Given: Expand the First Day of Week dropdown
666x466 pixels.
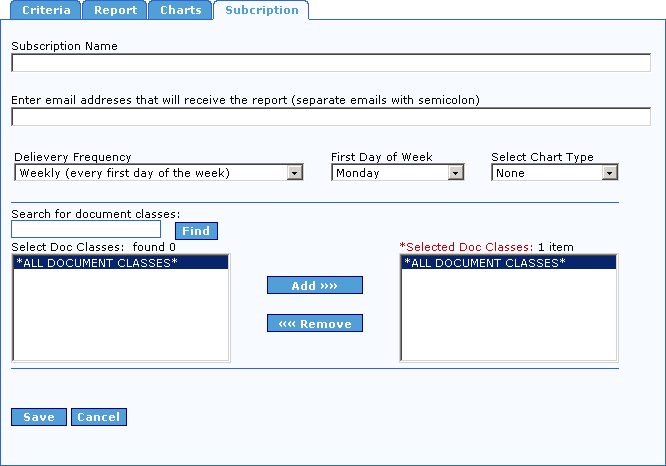Looking at the screenshot, I should click(x=398, y=173).
